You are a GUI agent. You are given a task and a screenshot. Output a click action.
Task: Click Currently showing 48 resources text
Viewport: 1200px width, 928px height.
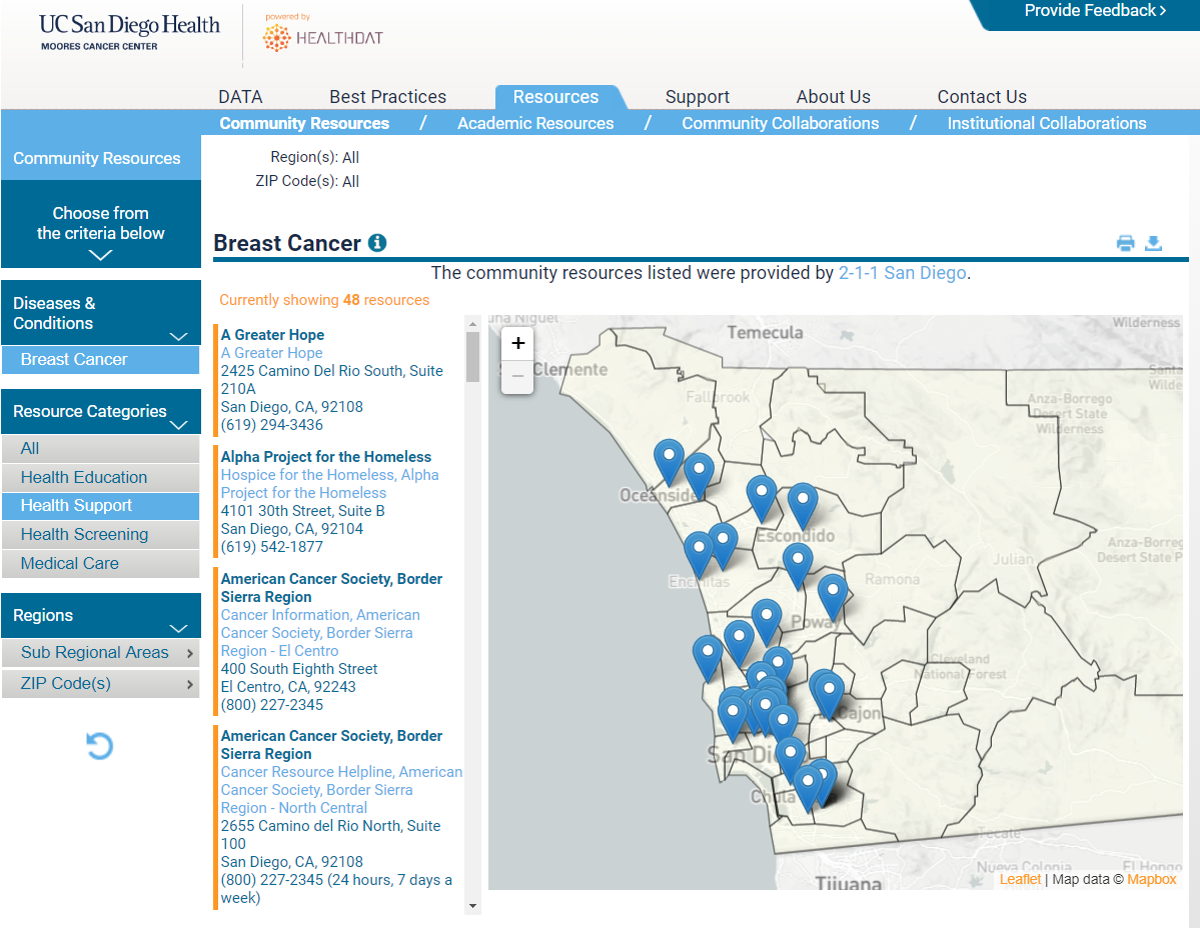[x=324, y=300]
